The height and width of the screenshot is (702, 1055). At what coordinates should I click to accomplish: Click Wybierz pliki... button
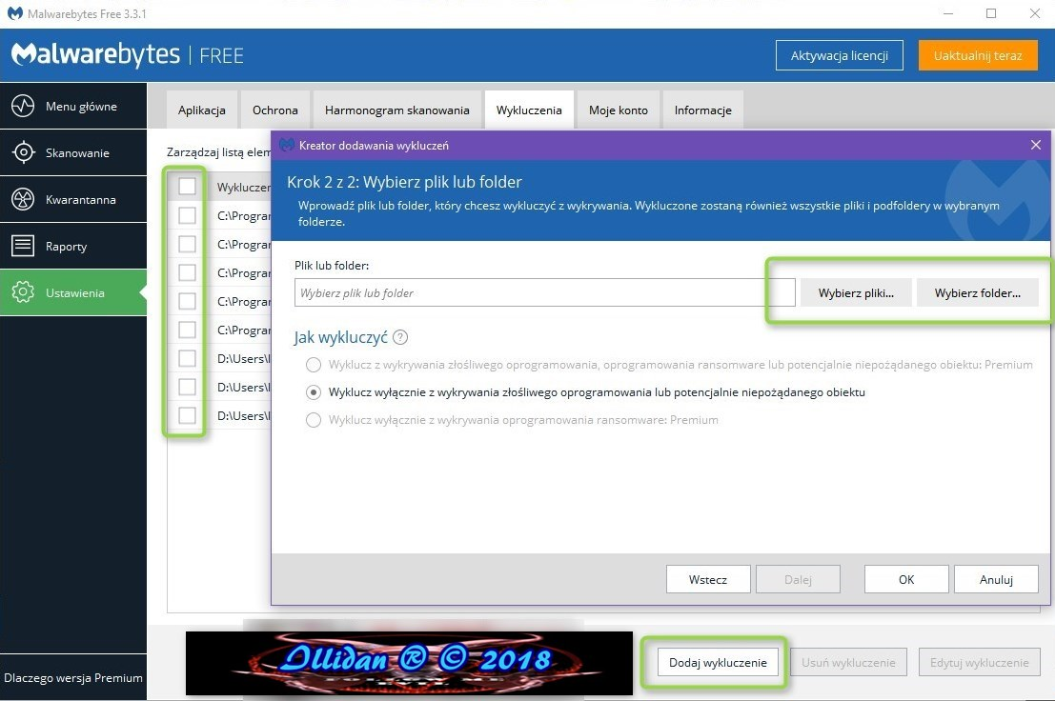click(856, 293)
